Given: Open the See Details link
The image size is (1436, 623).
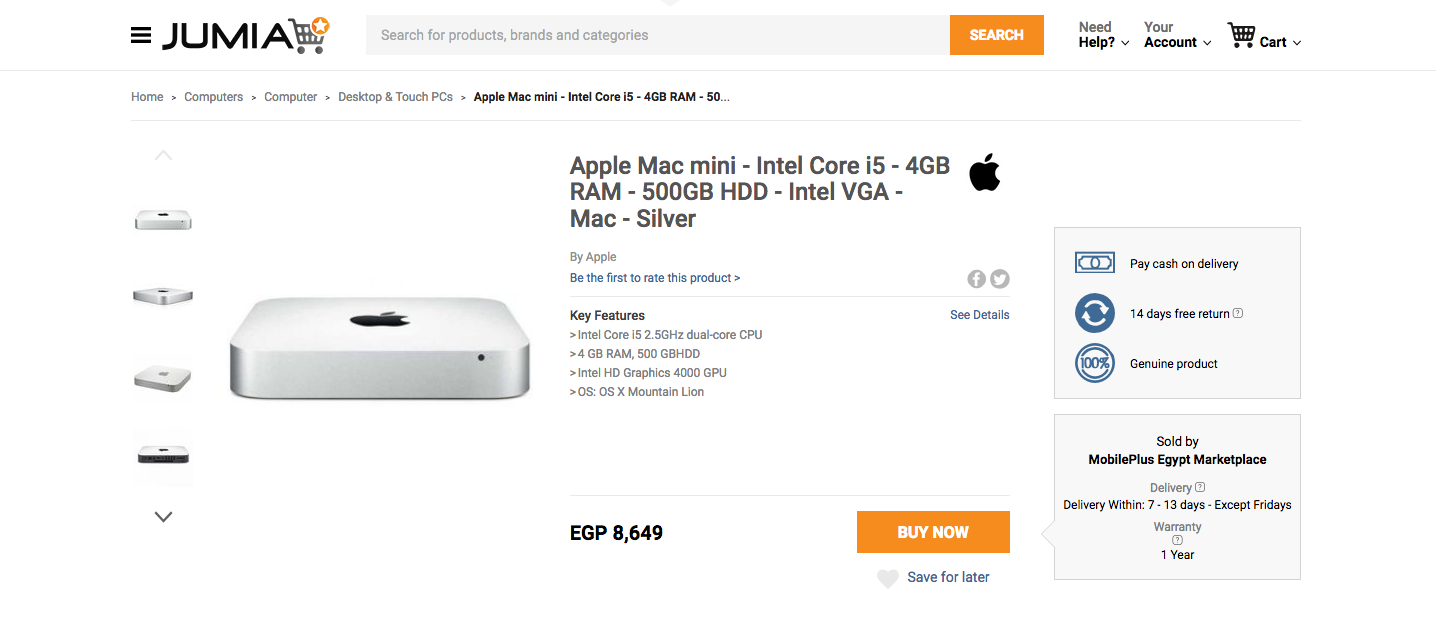Looking at the screenshot, I should [x=979, y=314].
